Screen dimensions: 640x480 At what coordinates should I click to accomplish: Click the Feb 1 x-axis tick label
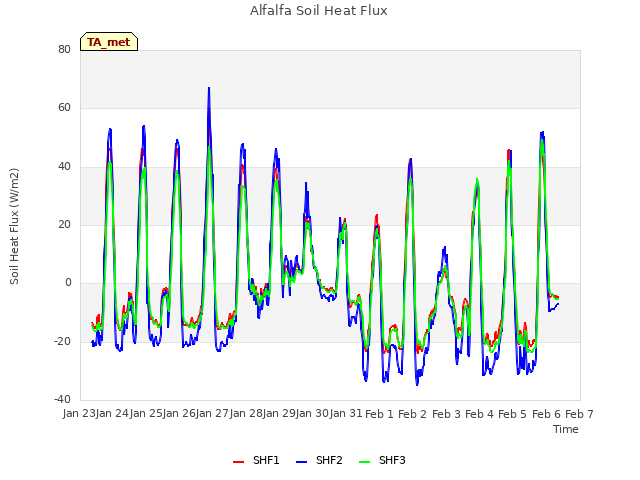(x=379, y=414)
